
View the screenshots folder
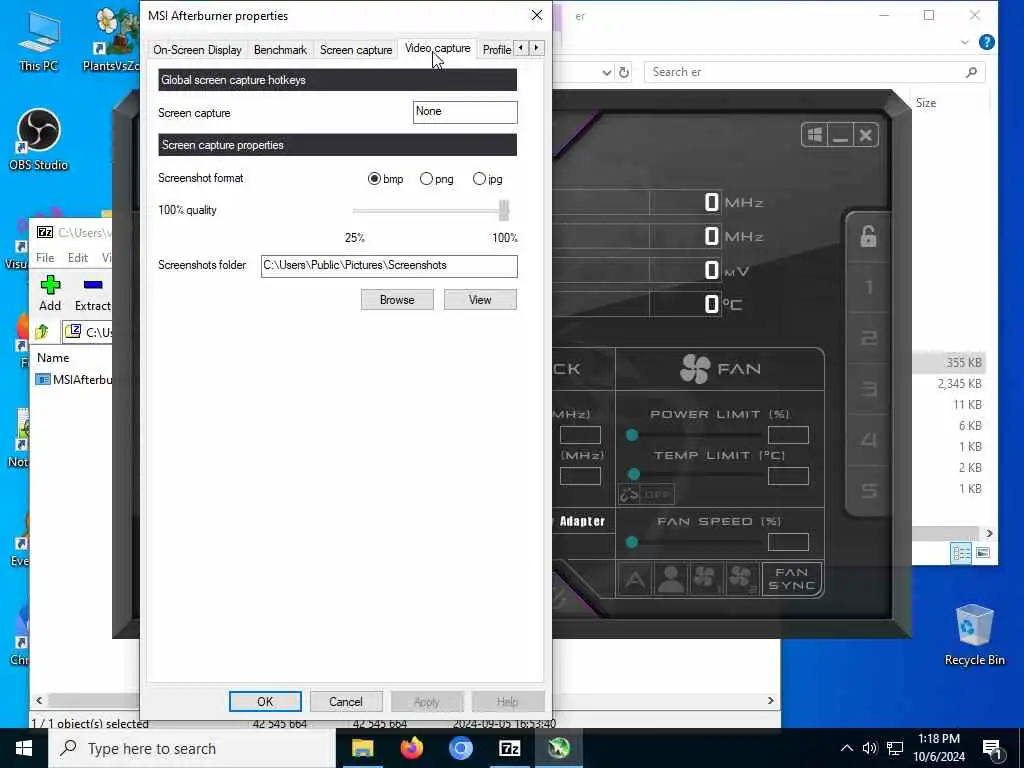[480, 300]
